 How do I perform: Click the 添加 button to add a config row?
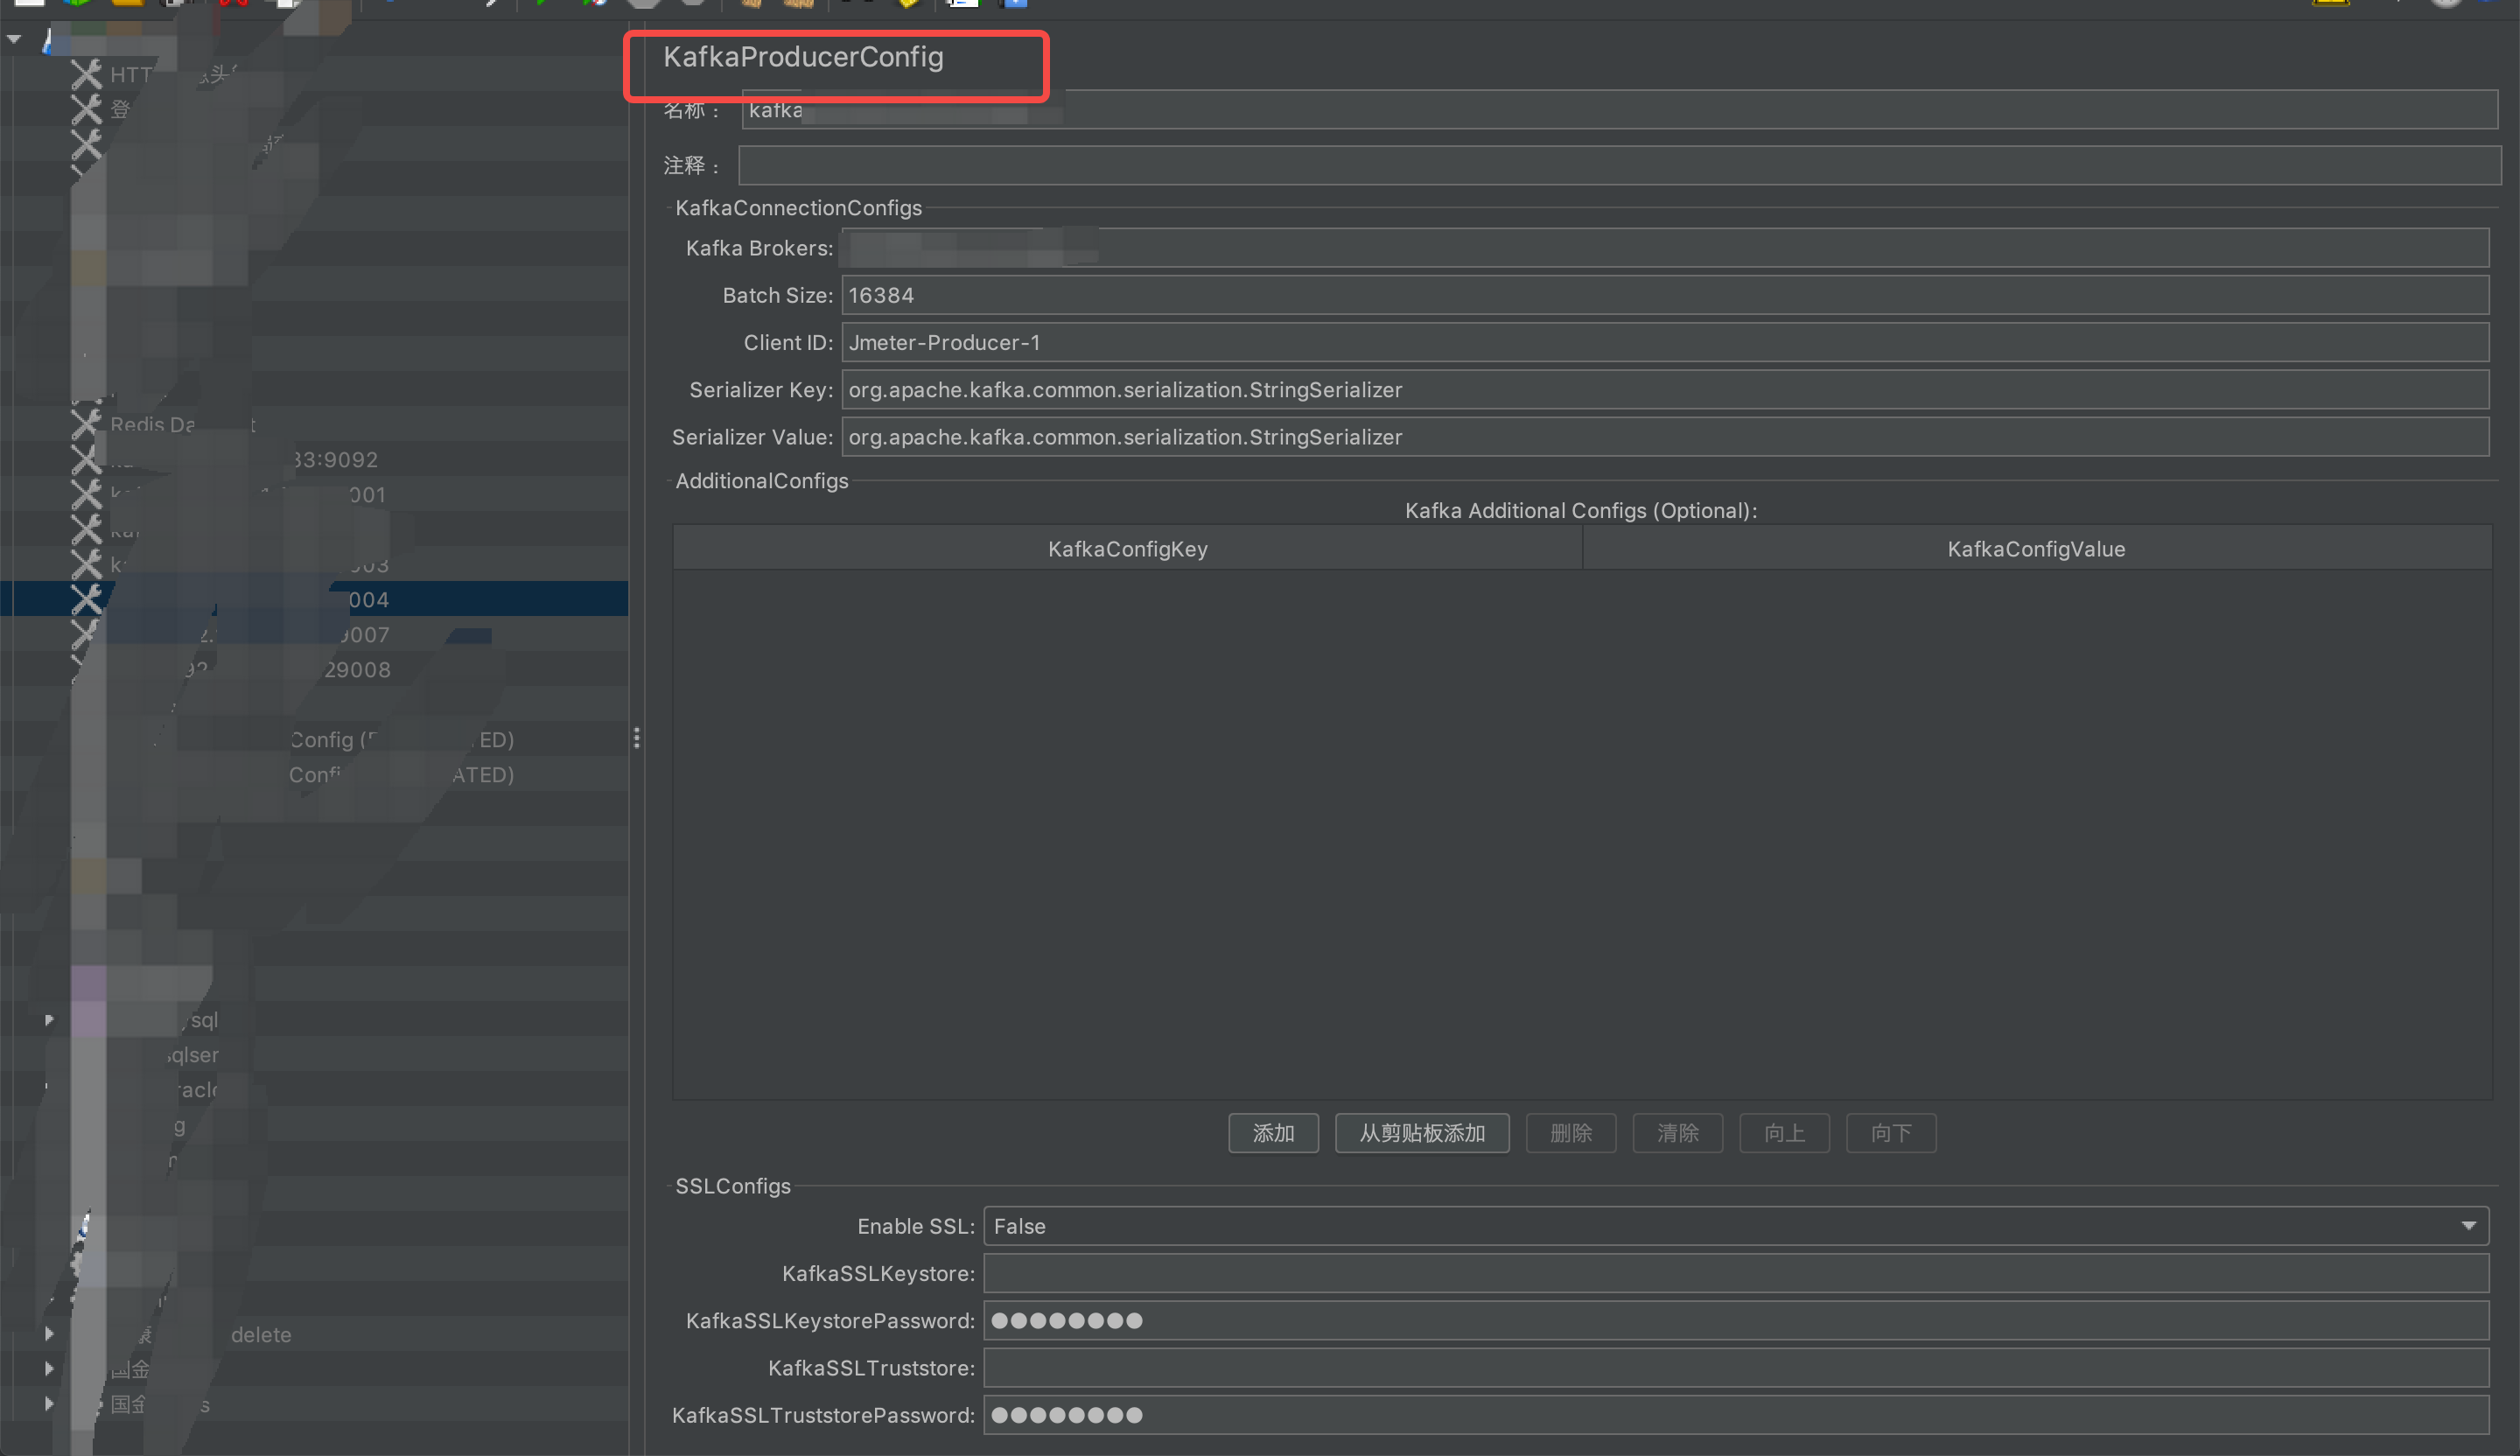(x=1273, y=1133)
